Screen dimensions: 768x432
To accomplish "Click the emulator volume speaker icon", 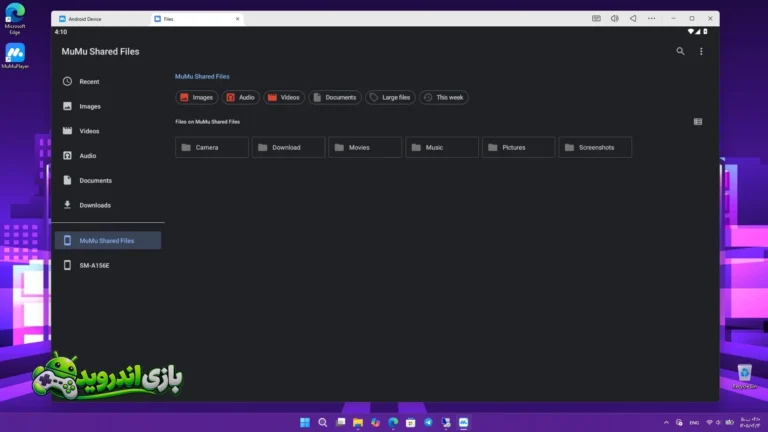I will point(615,19).
